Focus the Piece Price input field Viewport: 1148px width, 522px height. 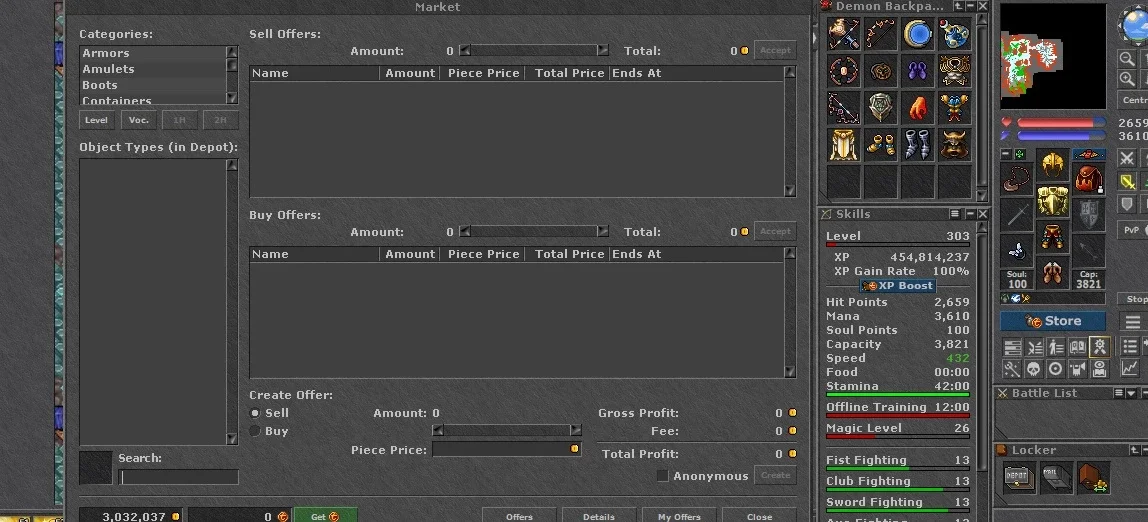(507, 449)
